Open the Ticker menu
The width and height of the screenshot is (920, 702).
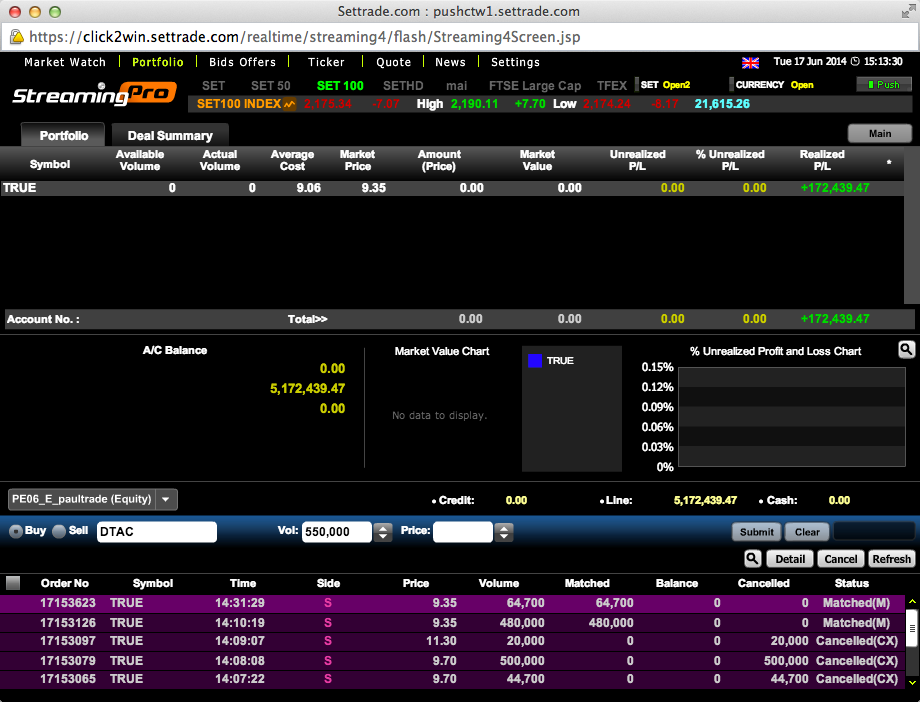[326, 62]
